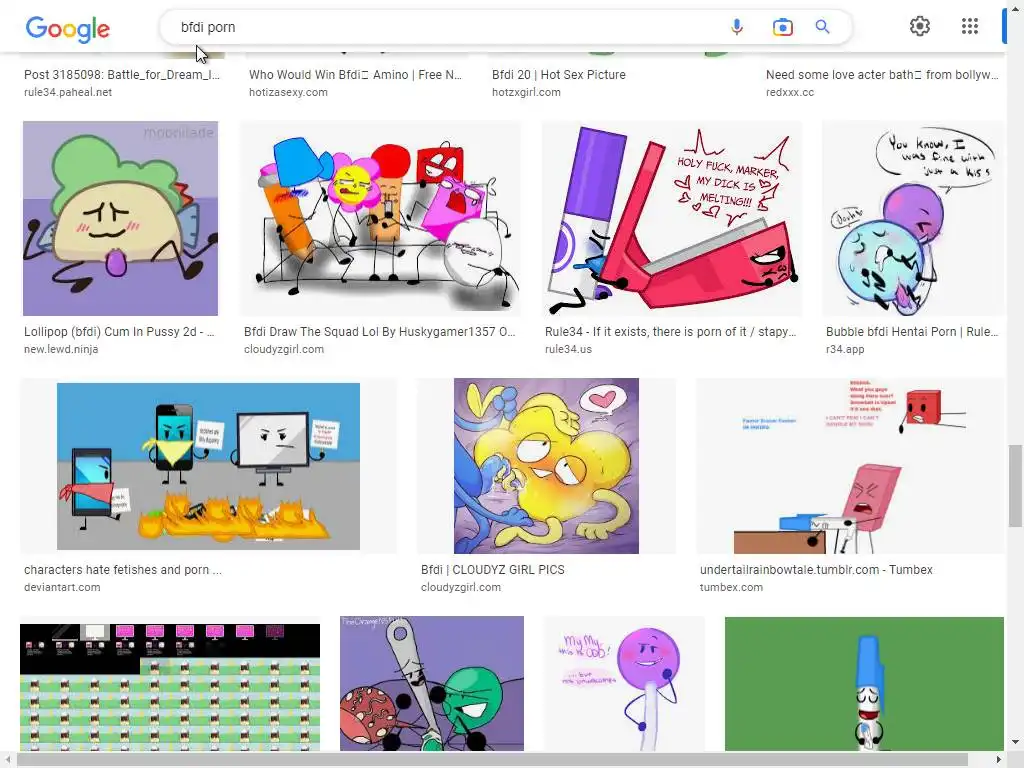Open 'Need some love acter bath' result
Image resolution: width=1024 pixels, height=768 pixels.
882,74
